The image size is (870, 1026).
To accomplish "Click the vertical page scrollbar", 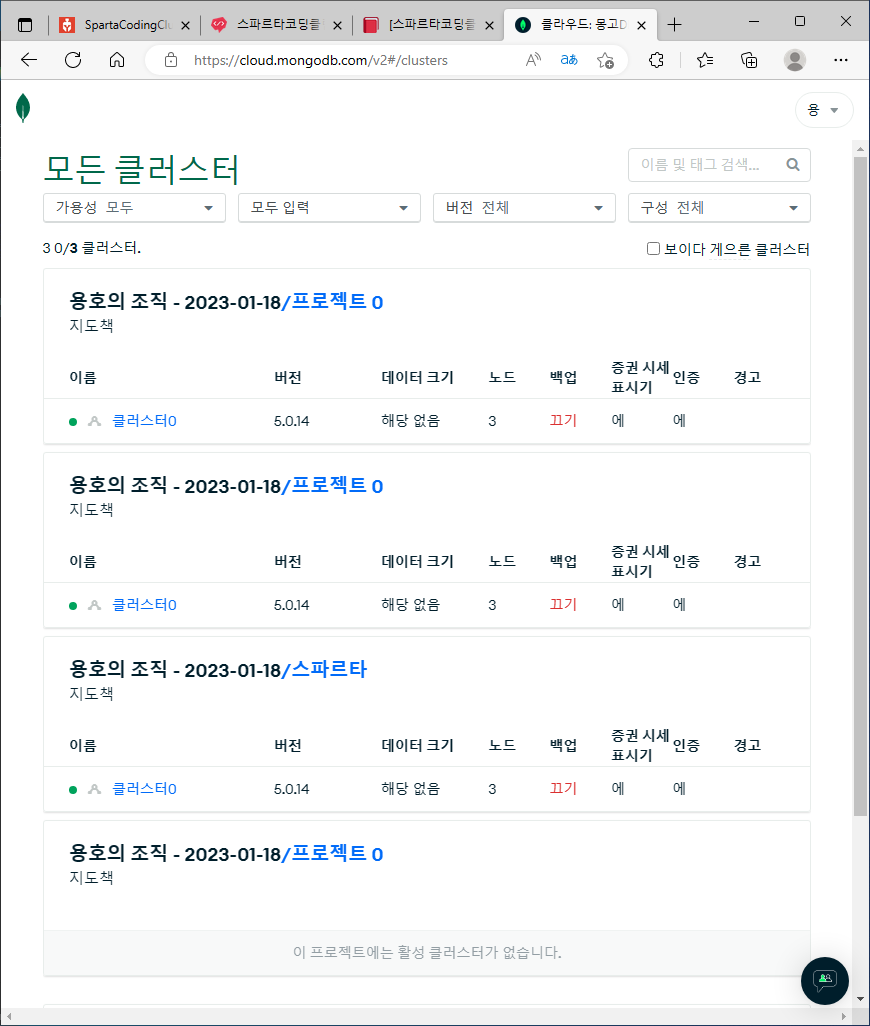I will (x=860, y=485).
